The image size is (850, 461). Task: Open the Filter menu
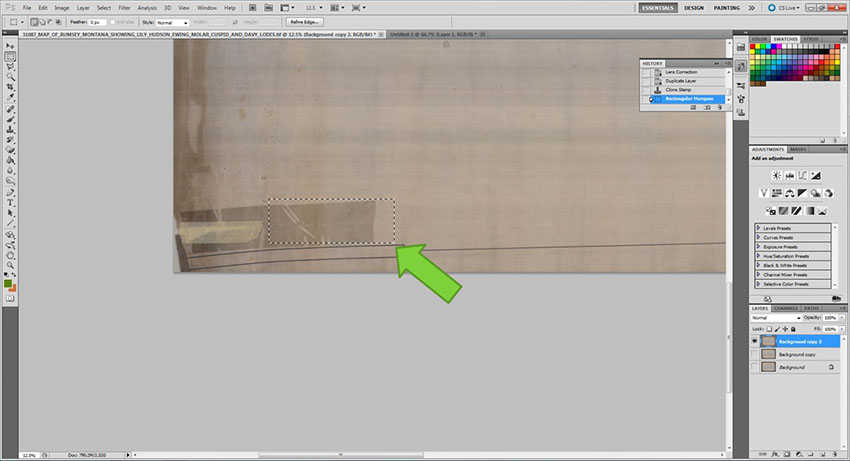pos(124,7)
